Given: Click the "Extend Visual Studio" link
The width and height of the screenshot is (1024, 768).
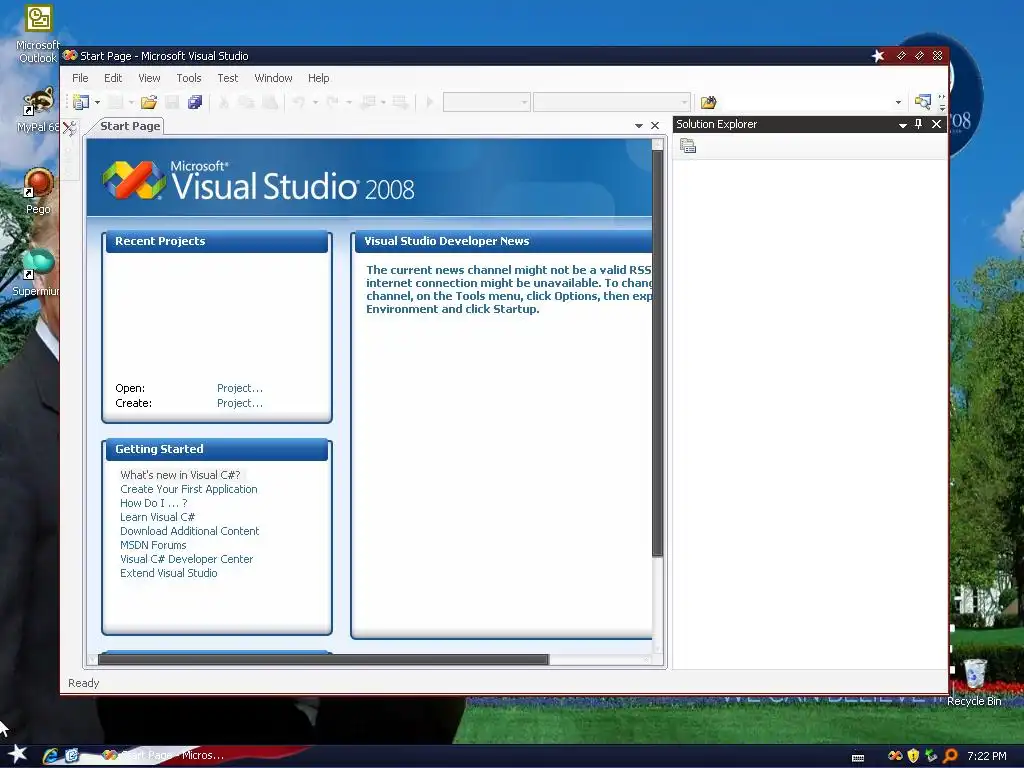Looking at the screenshot, I should click(168, 573).
